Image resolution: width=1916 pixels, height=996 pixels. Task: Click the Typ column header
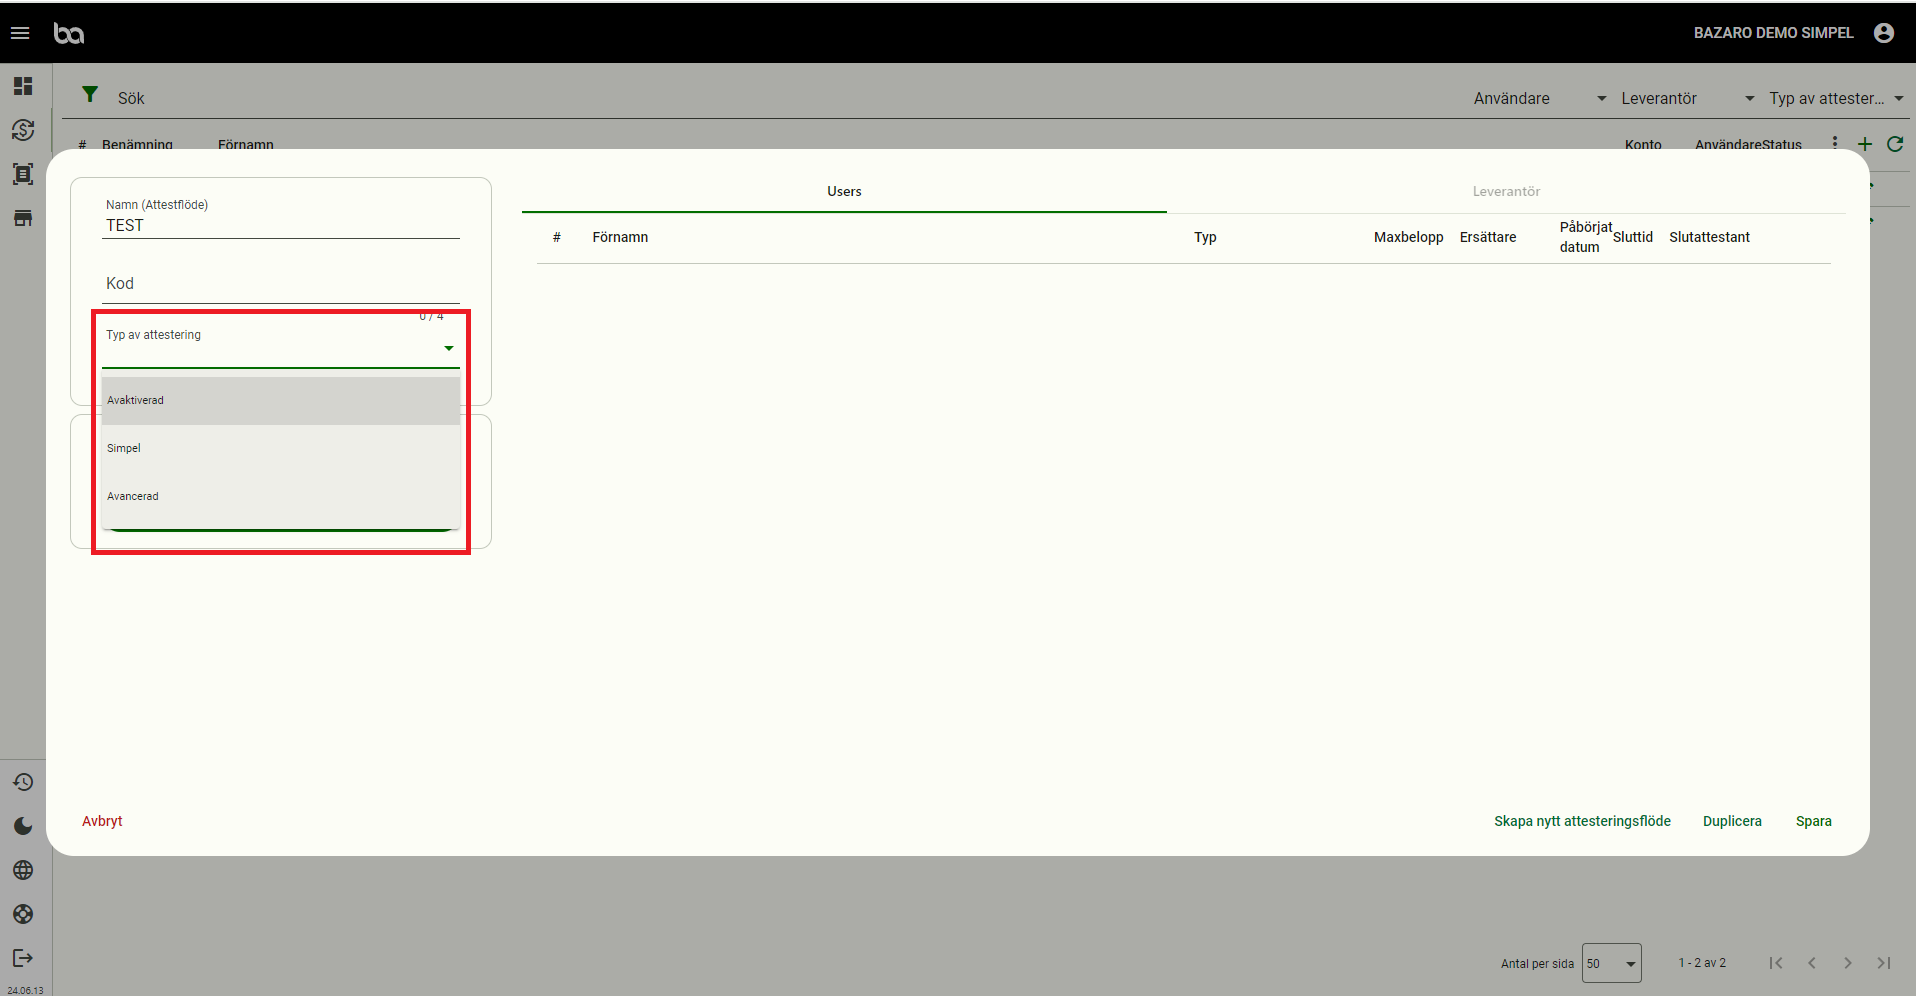(x=1205, y=237)
